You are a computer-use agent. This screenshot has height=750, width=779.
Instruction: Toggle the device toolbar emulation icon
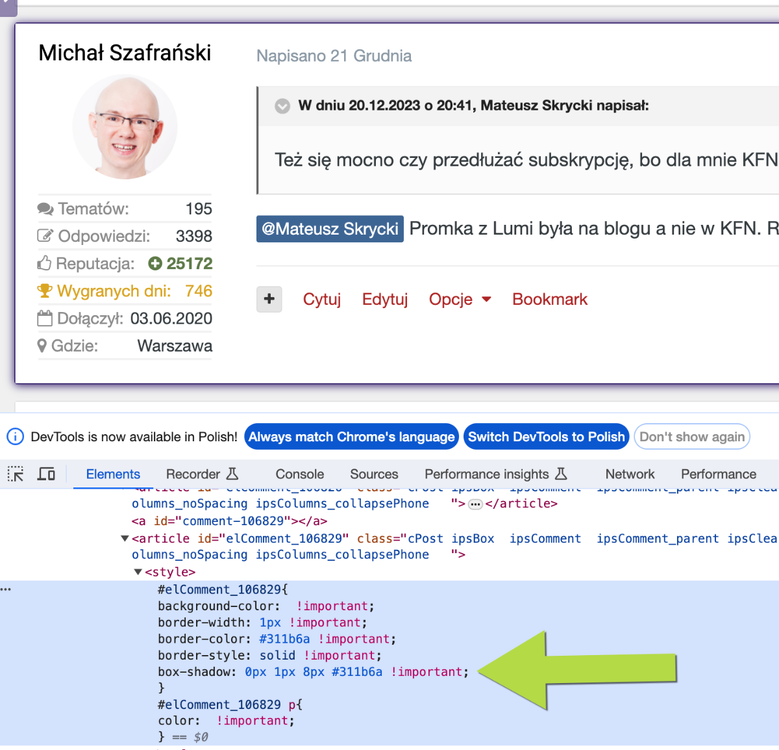pyautogui.click(x=46, y=474)
